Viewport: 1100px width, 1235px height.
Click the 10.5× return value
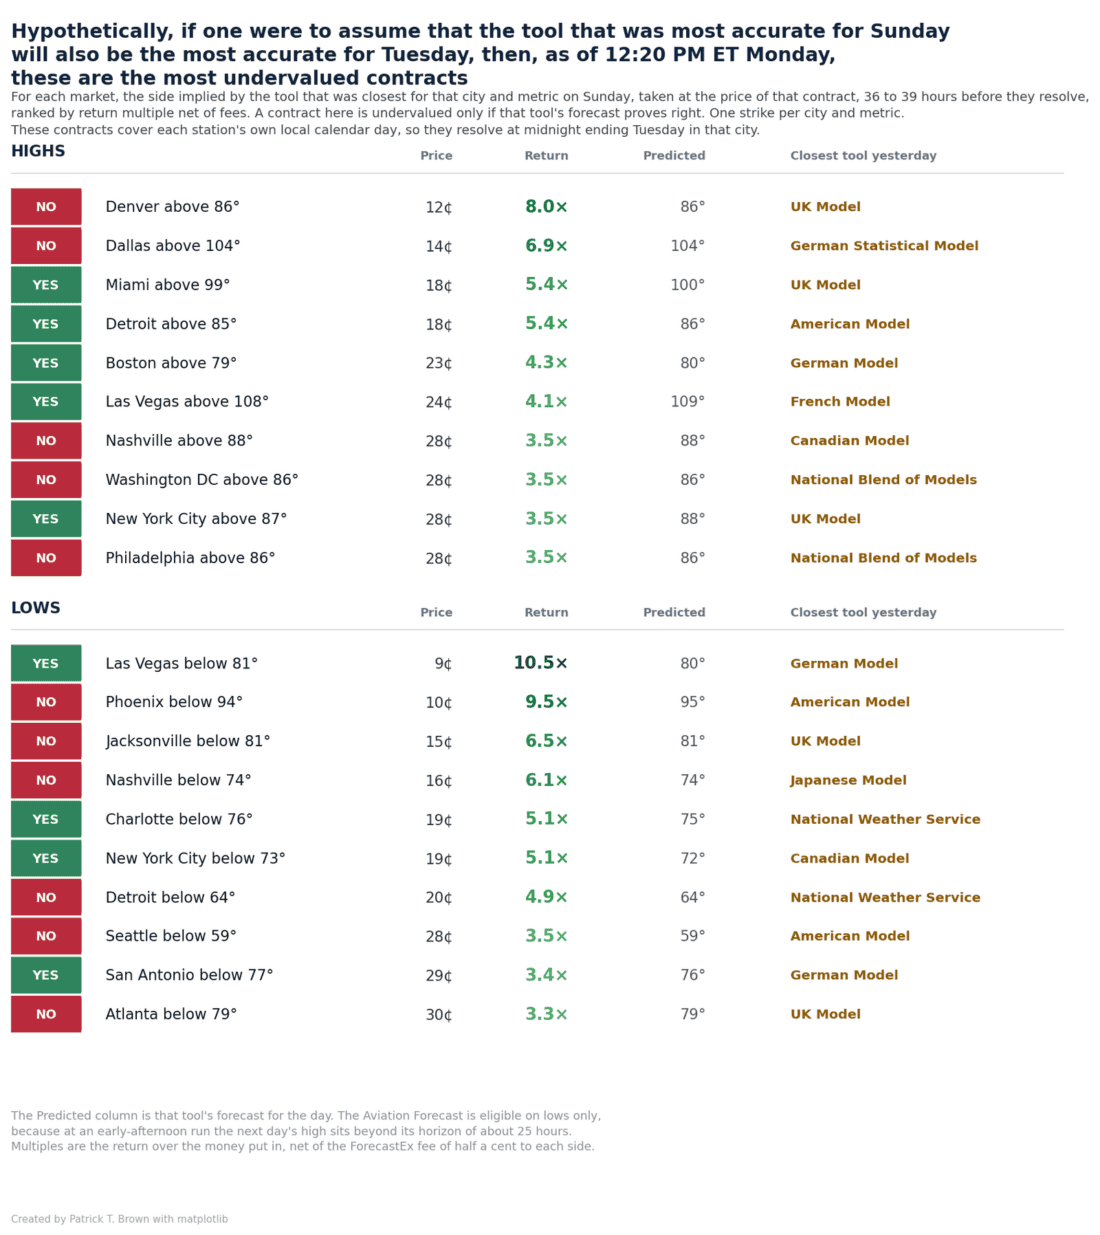coord(540,663)
